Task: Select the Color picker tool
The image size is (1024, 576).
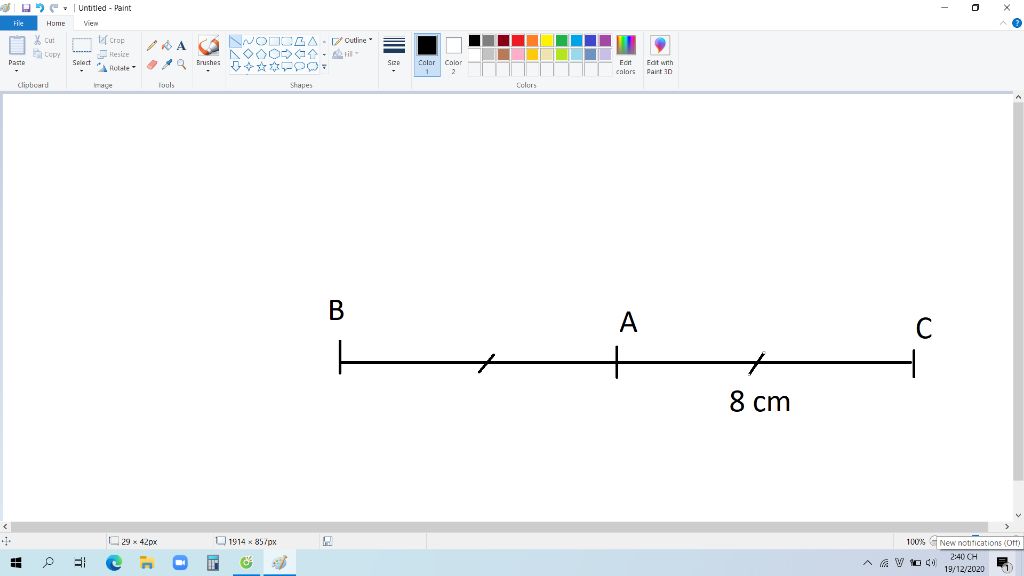Action: (x=165, y=65)
